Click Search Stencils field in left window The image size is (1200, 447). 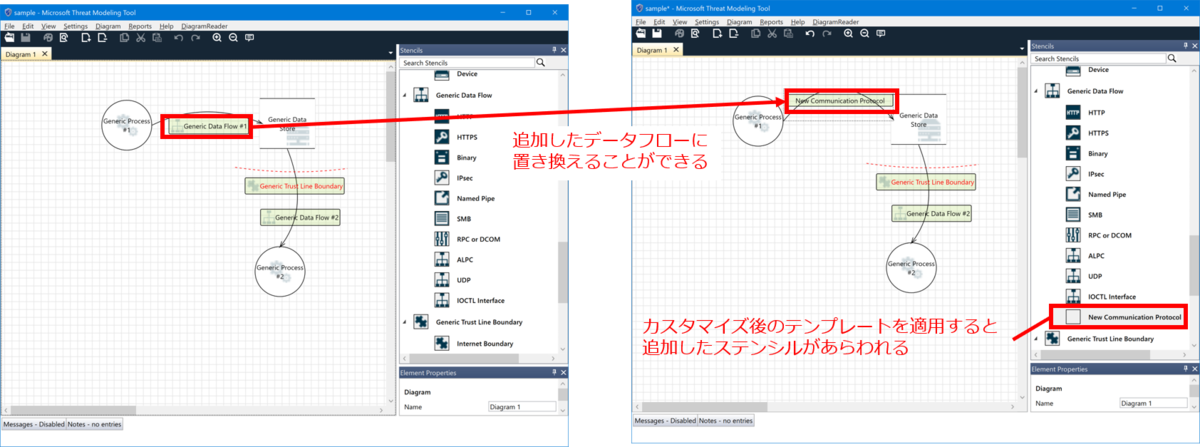467,62
